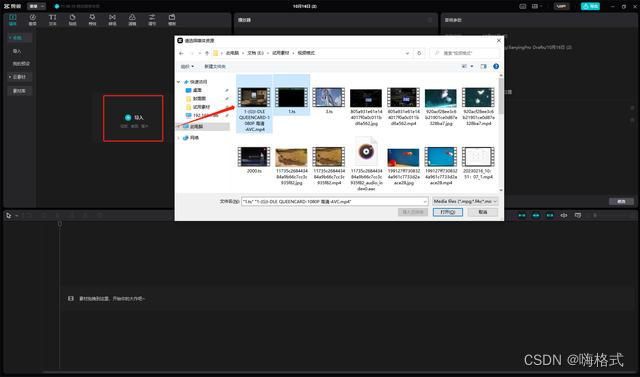Click the Cancel button in the dialog
Viewport: 640px width, 377px height.
pyautogui.click(x=483, y=212)
